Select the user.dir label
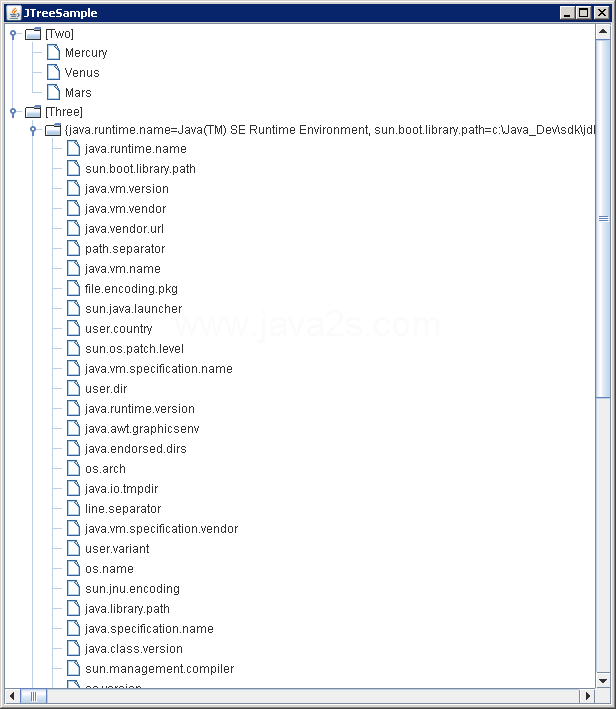 pos(106,389)
